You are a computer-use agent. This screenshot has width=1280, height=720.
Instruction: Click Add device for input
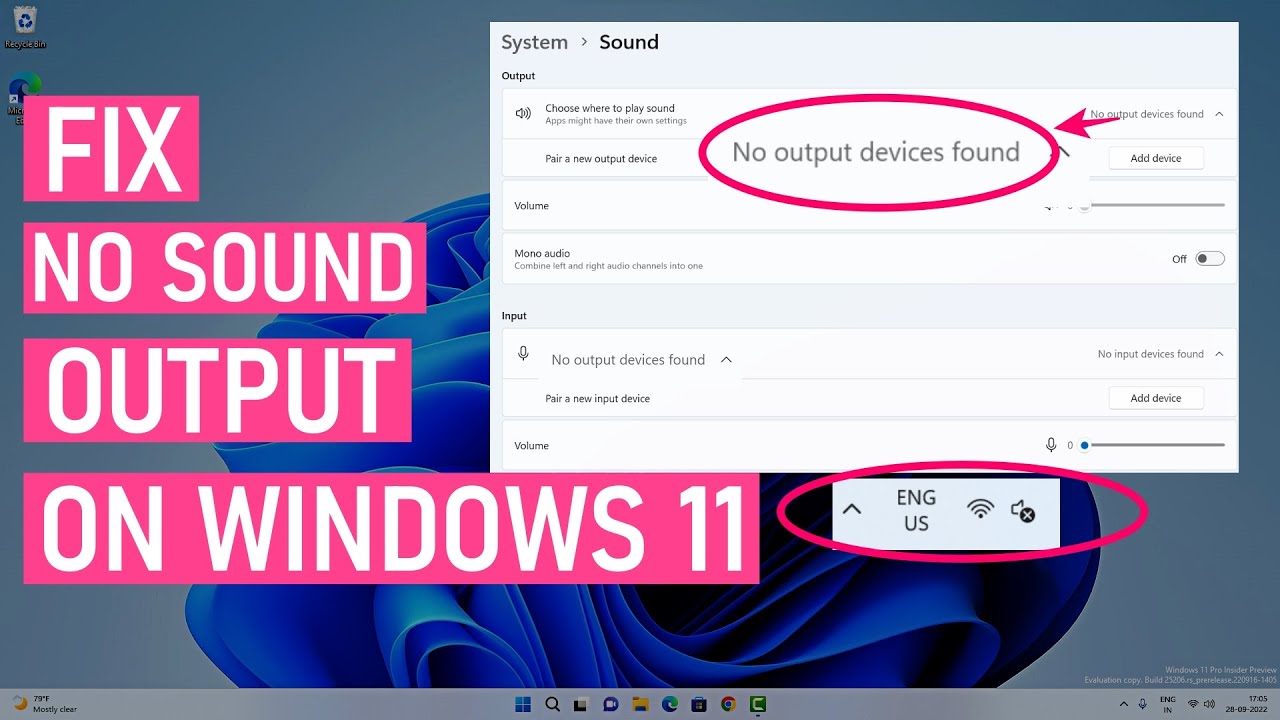click(1156, 398)
